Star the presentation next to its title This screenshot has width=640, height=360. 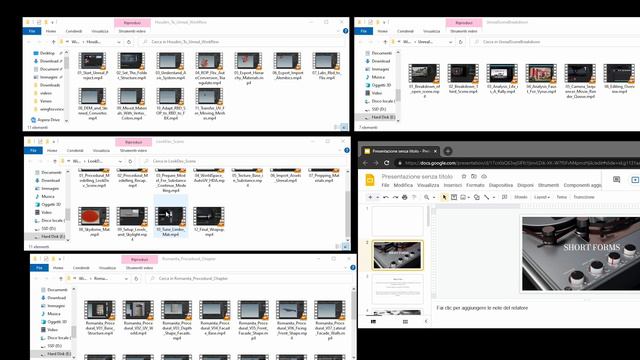click(x=464, y=176)
